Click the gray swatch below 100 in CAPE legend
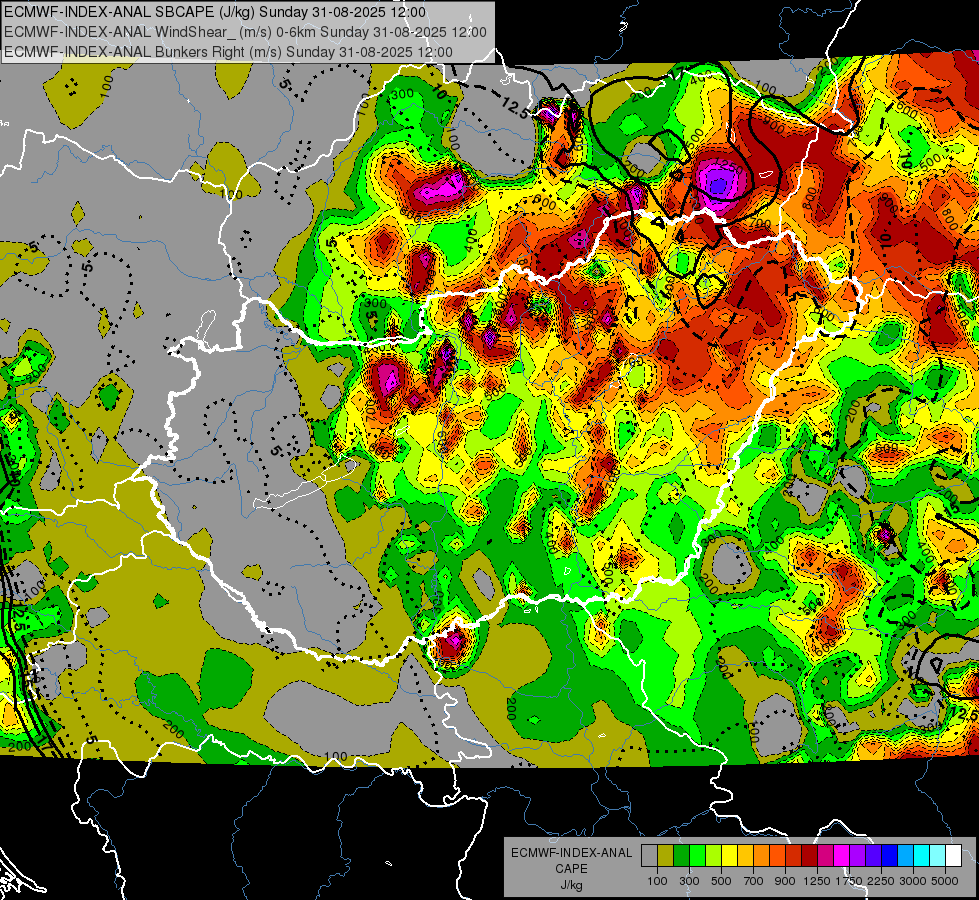This screenshot has width=979, height=900. tap(649, 855)
